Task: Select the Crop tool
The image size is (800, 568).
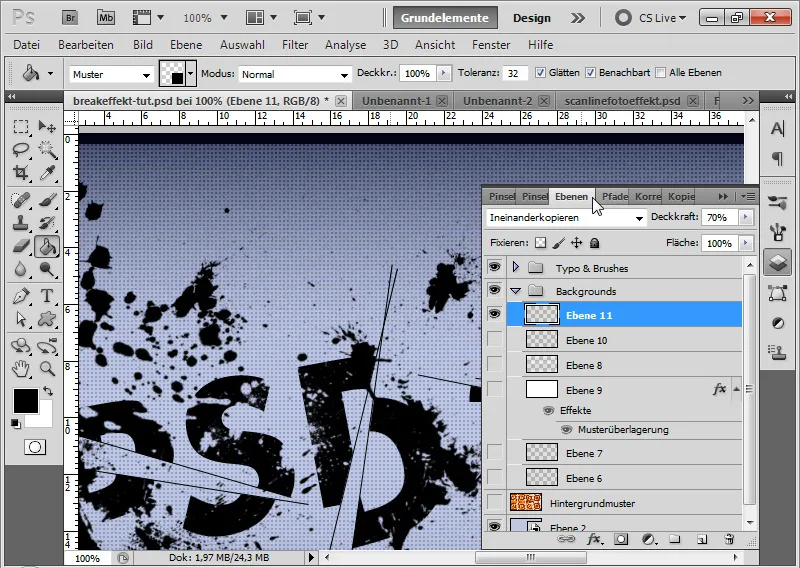Action: click(20, 172)
